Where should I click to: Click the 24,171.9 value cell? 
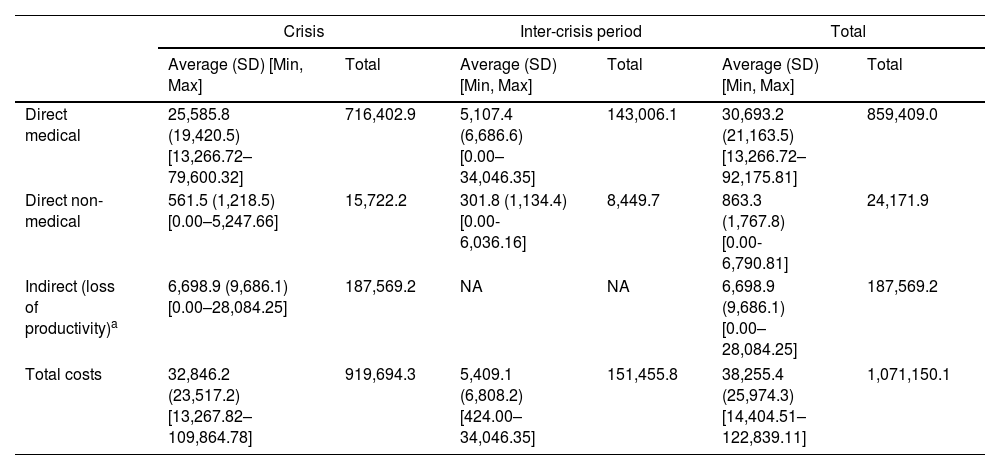tap(897, 200)
